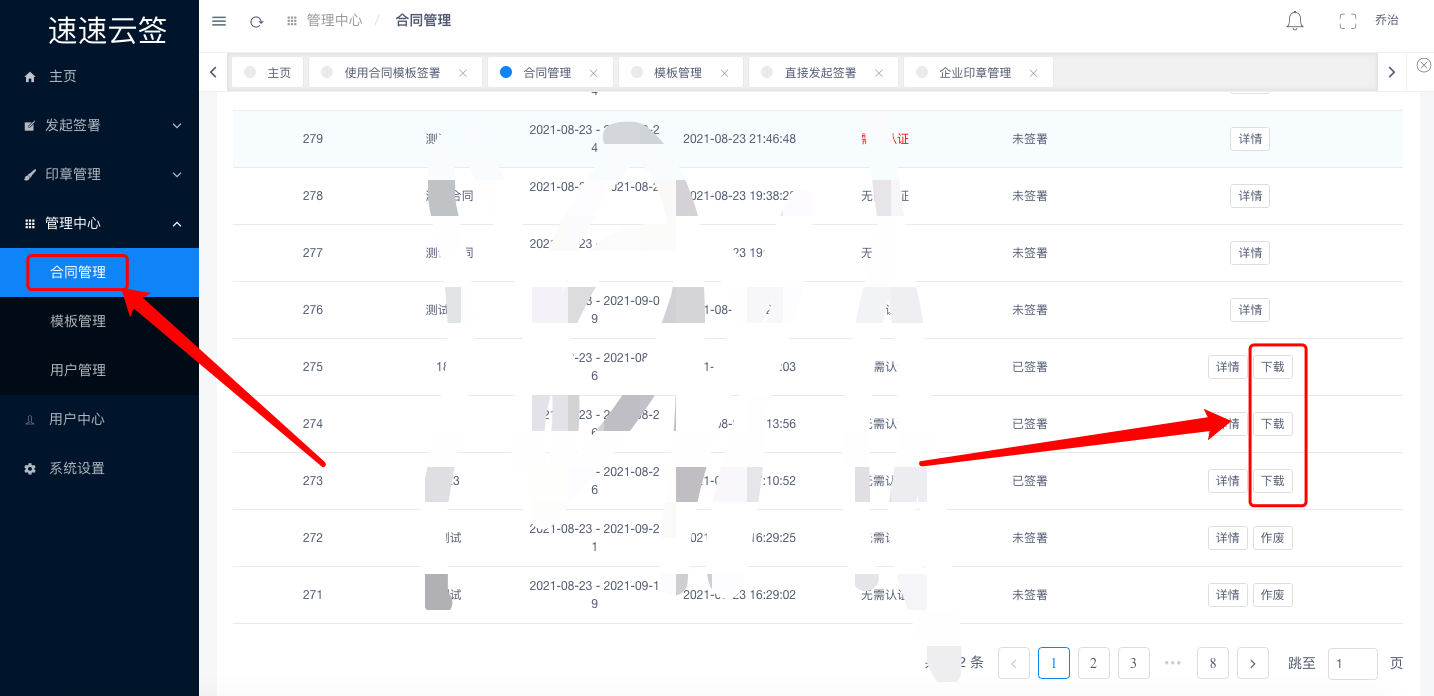Image resolution: width=1434 pixels, height=696 pixels.
Task: Switch to the 直接发起签署 tab
Action: [820, 73]
